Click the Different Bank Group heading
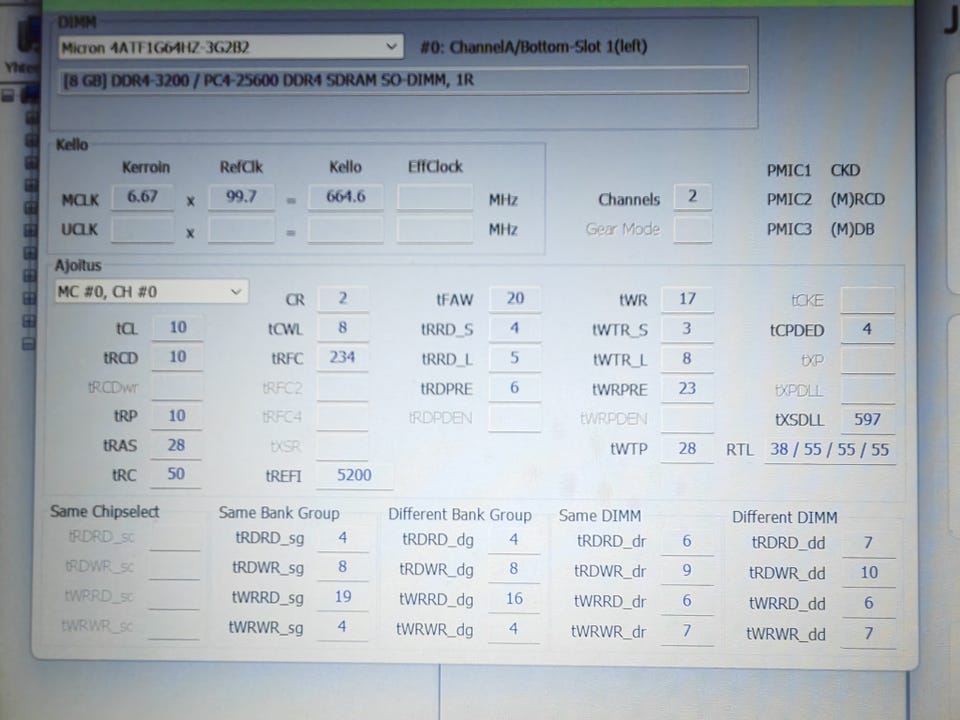Image resolution: width=960 pixels, height=720 pixels. click(460, 515)
